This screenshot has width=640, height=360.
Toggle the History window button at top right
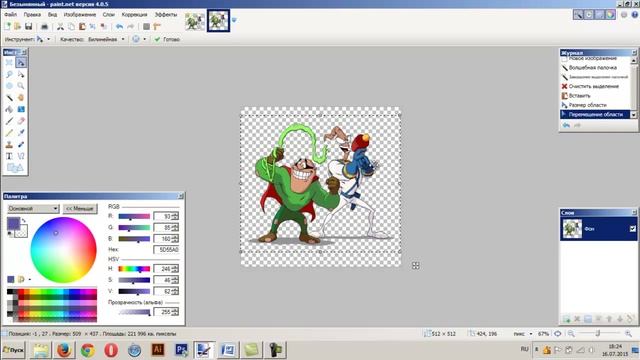[x=589, y=15]
